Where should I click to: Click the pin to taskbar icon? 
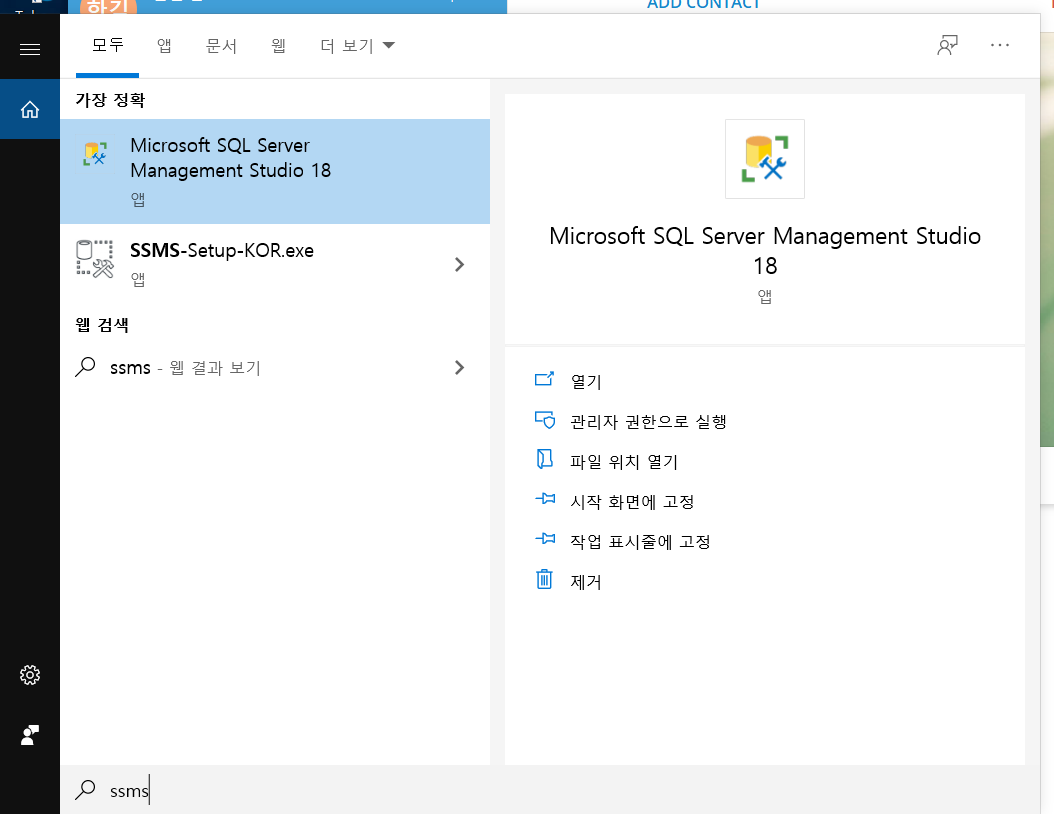[545, 538]
